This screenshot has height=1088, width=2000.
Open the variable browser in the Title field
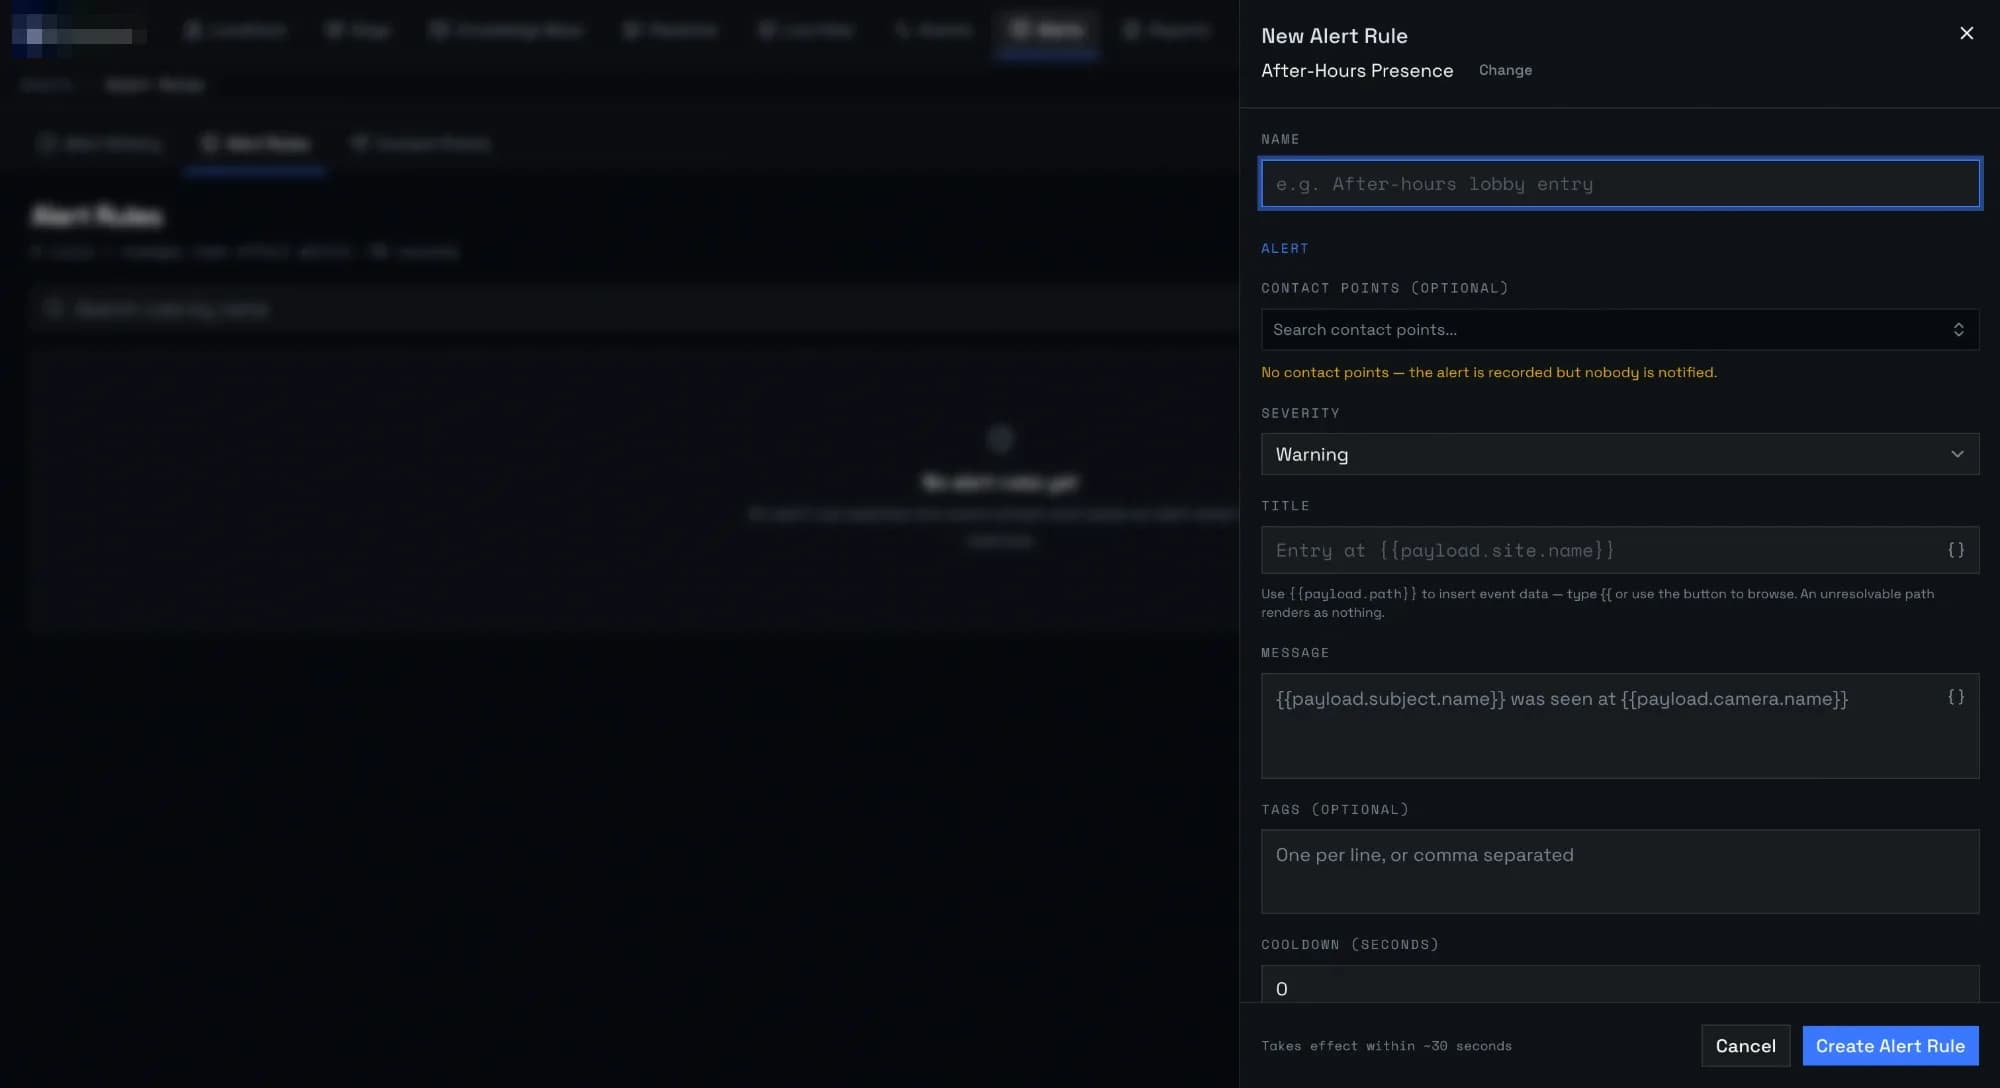[x=1956, y=550]
